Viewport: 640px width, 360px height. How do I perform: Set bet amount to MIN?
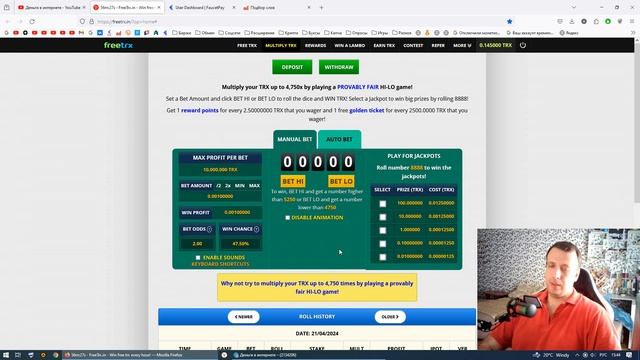pyautogui.click(x=240, y=186)
